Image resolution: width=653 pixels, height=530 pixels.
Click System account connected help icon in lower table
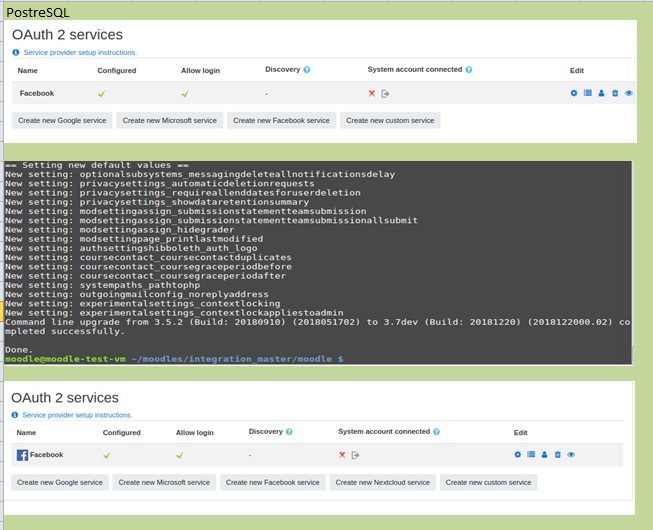tap(436, 432)
